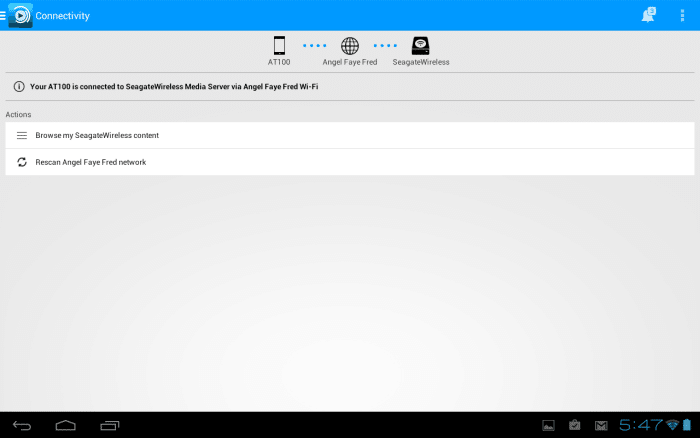Viewport: 700px width, 438px height.
Task: Open the picture notification in status bar
Action: [548, 425]
